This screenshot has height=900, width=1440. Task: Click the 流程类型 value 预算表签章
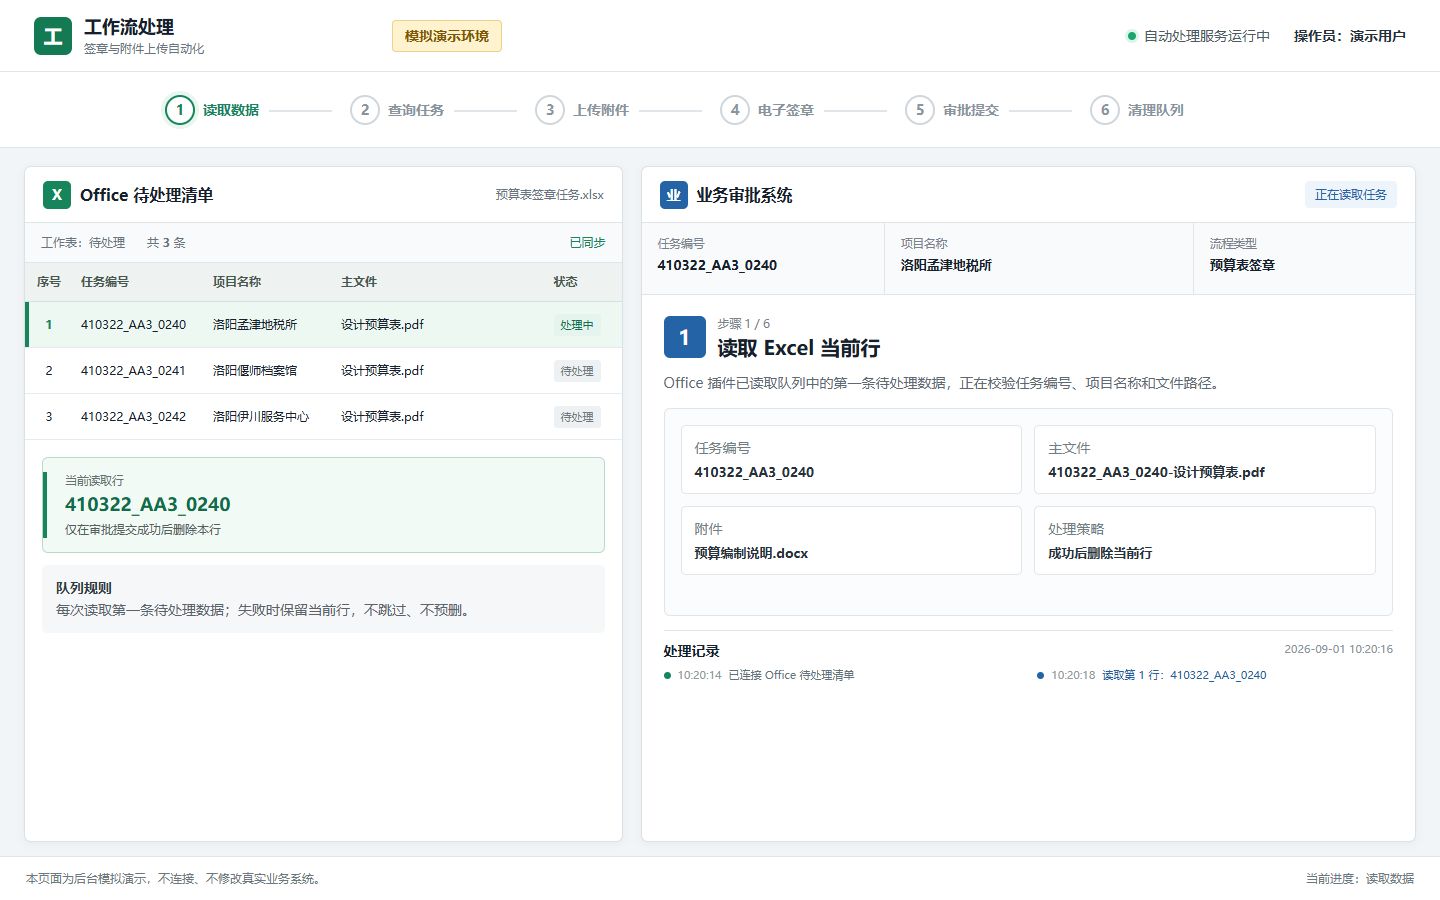[x=1242, y=265]
